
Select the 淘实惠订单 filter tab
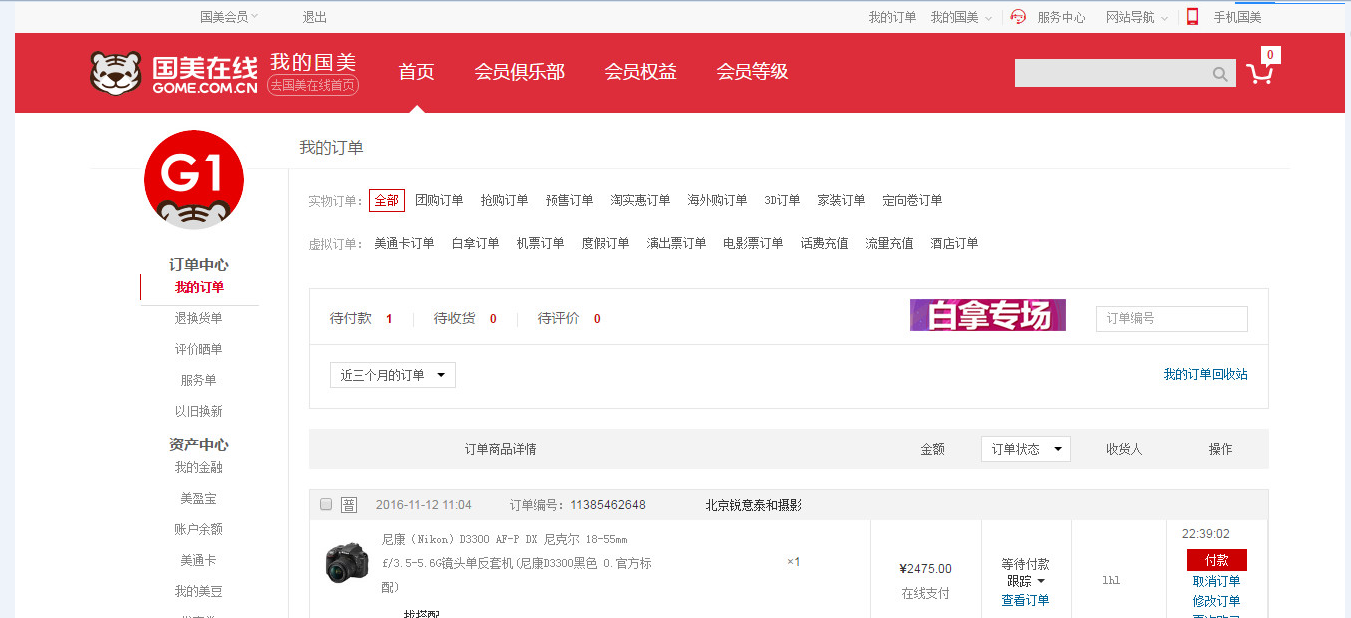point(641,200)
